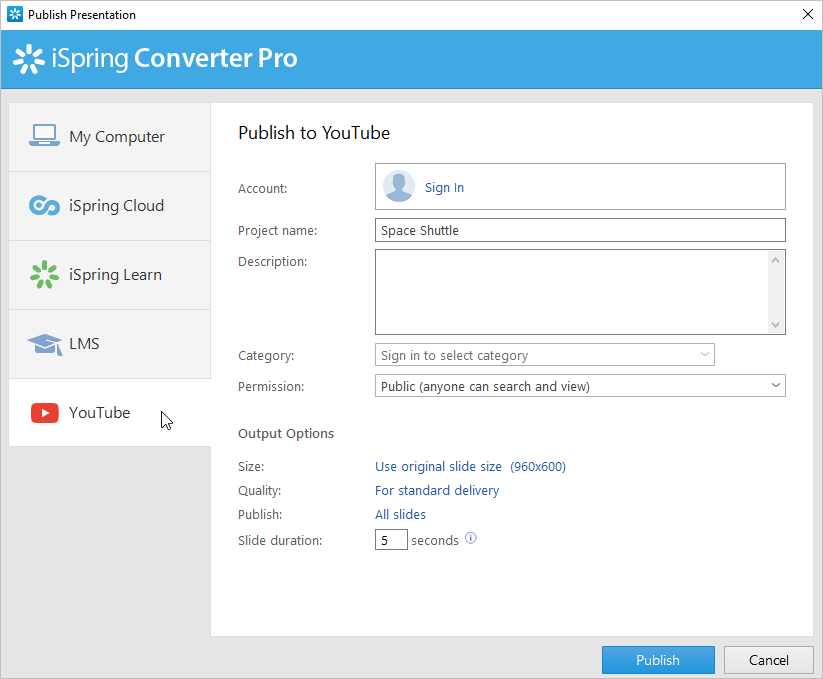Click the account avatar placeholder icon
This screenshot has height=679, width=823.
coord(399,186)
